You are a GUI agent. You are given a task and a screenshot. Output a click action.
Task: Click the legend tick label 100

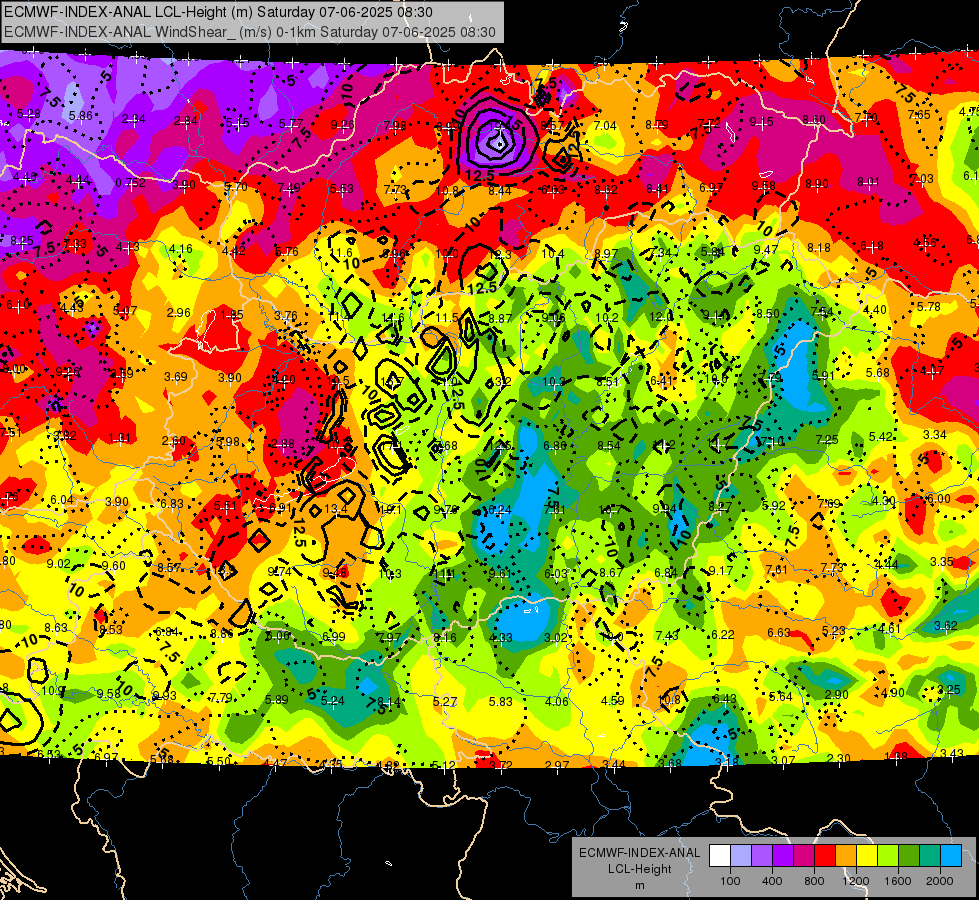[x=730, y=881]
